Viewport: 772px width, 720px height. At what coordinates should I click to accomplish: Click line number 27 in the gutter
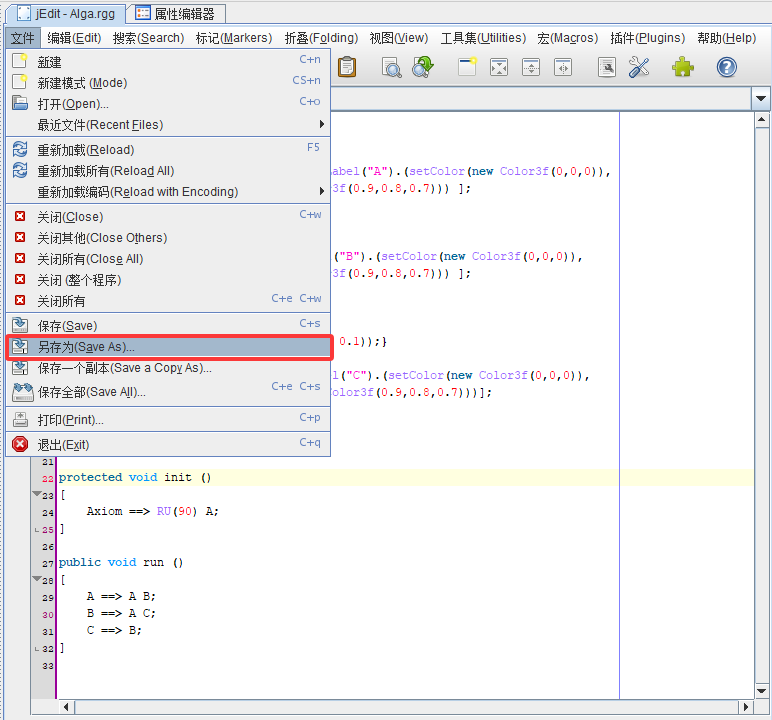tap(48, 563)
